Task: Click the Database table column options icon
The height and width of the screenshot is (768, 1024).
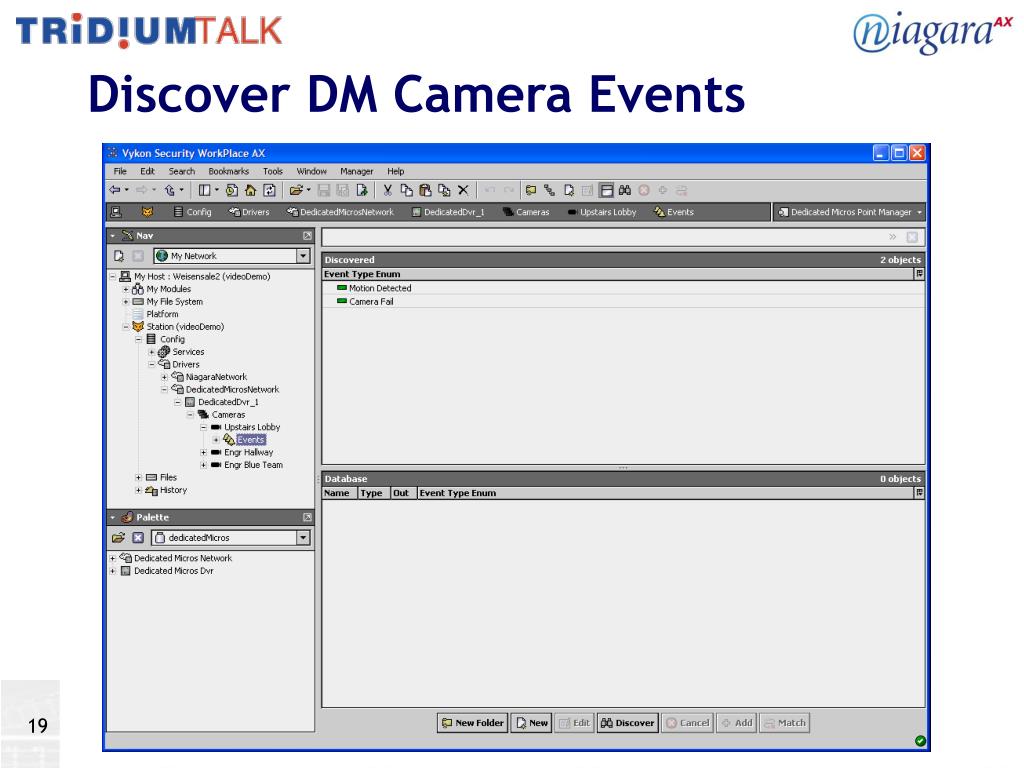Action: (919, 492)
